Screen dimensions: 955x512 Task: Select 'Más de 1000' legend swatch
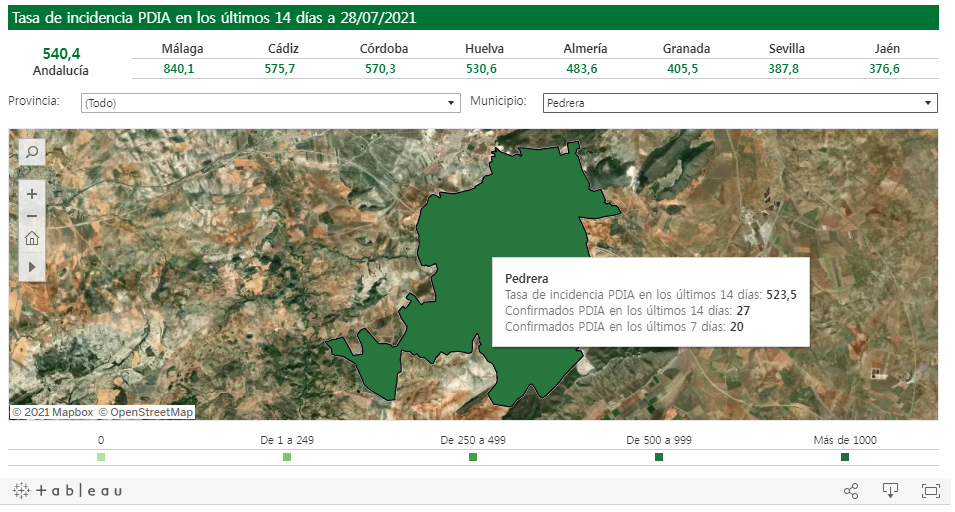(845, 457)
